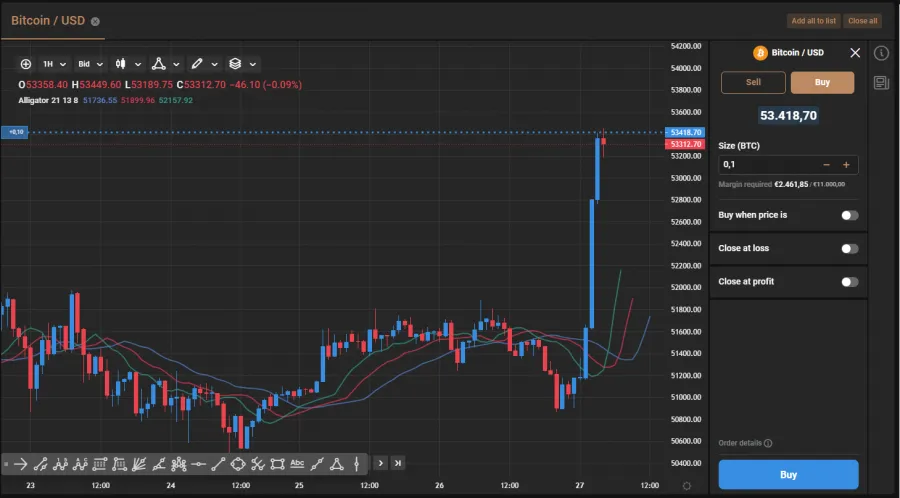Select the rectangle shape tool
This screenshot has width=900, height=498.
[x=278, y=464]
